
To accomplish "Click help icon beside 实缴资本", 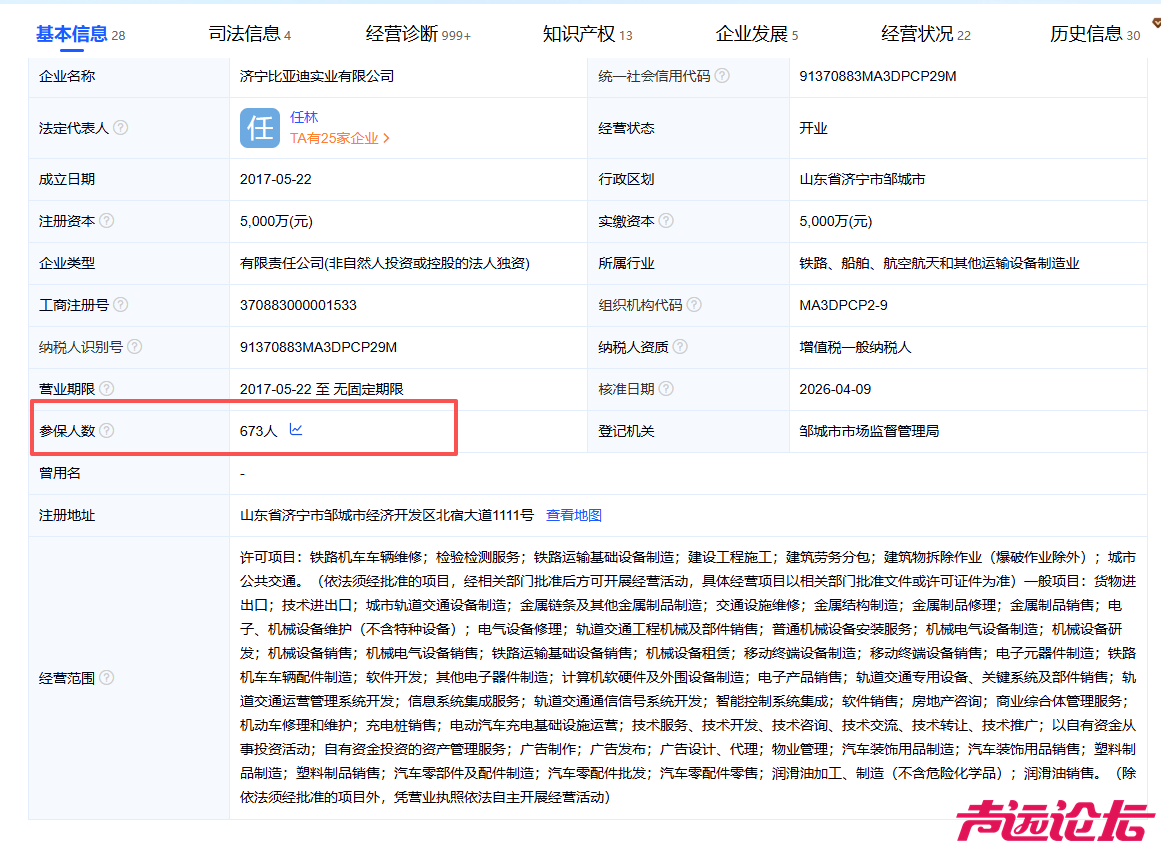I will click(x=666, y=221).
